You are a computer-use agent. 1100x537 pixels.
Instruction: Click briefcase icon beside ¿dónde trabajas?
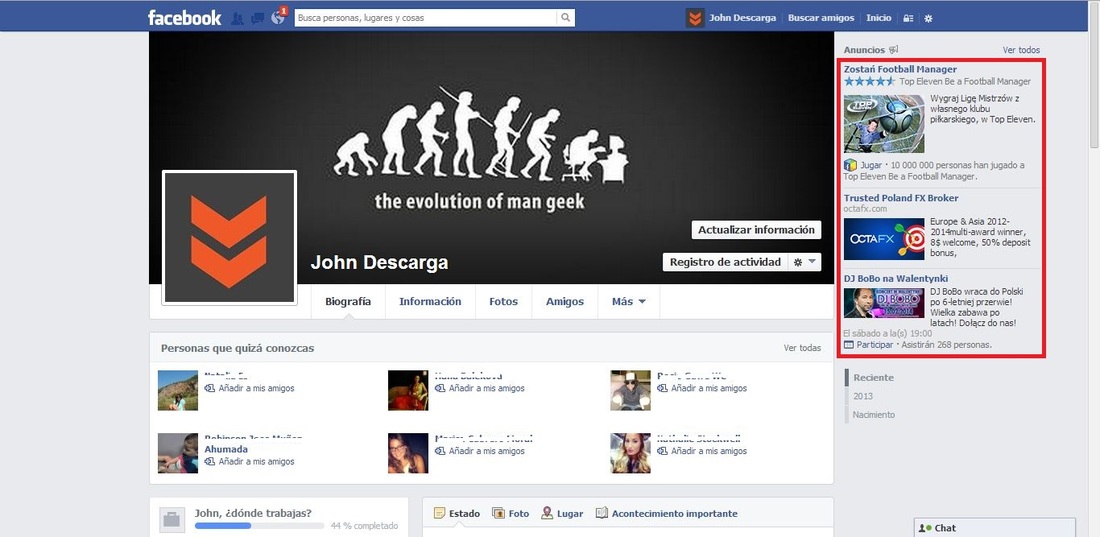tap(172, 519)
